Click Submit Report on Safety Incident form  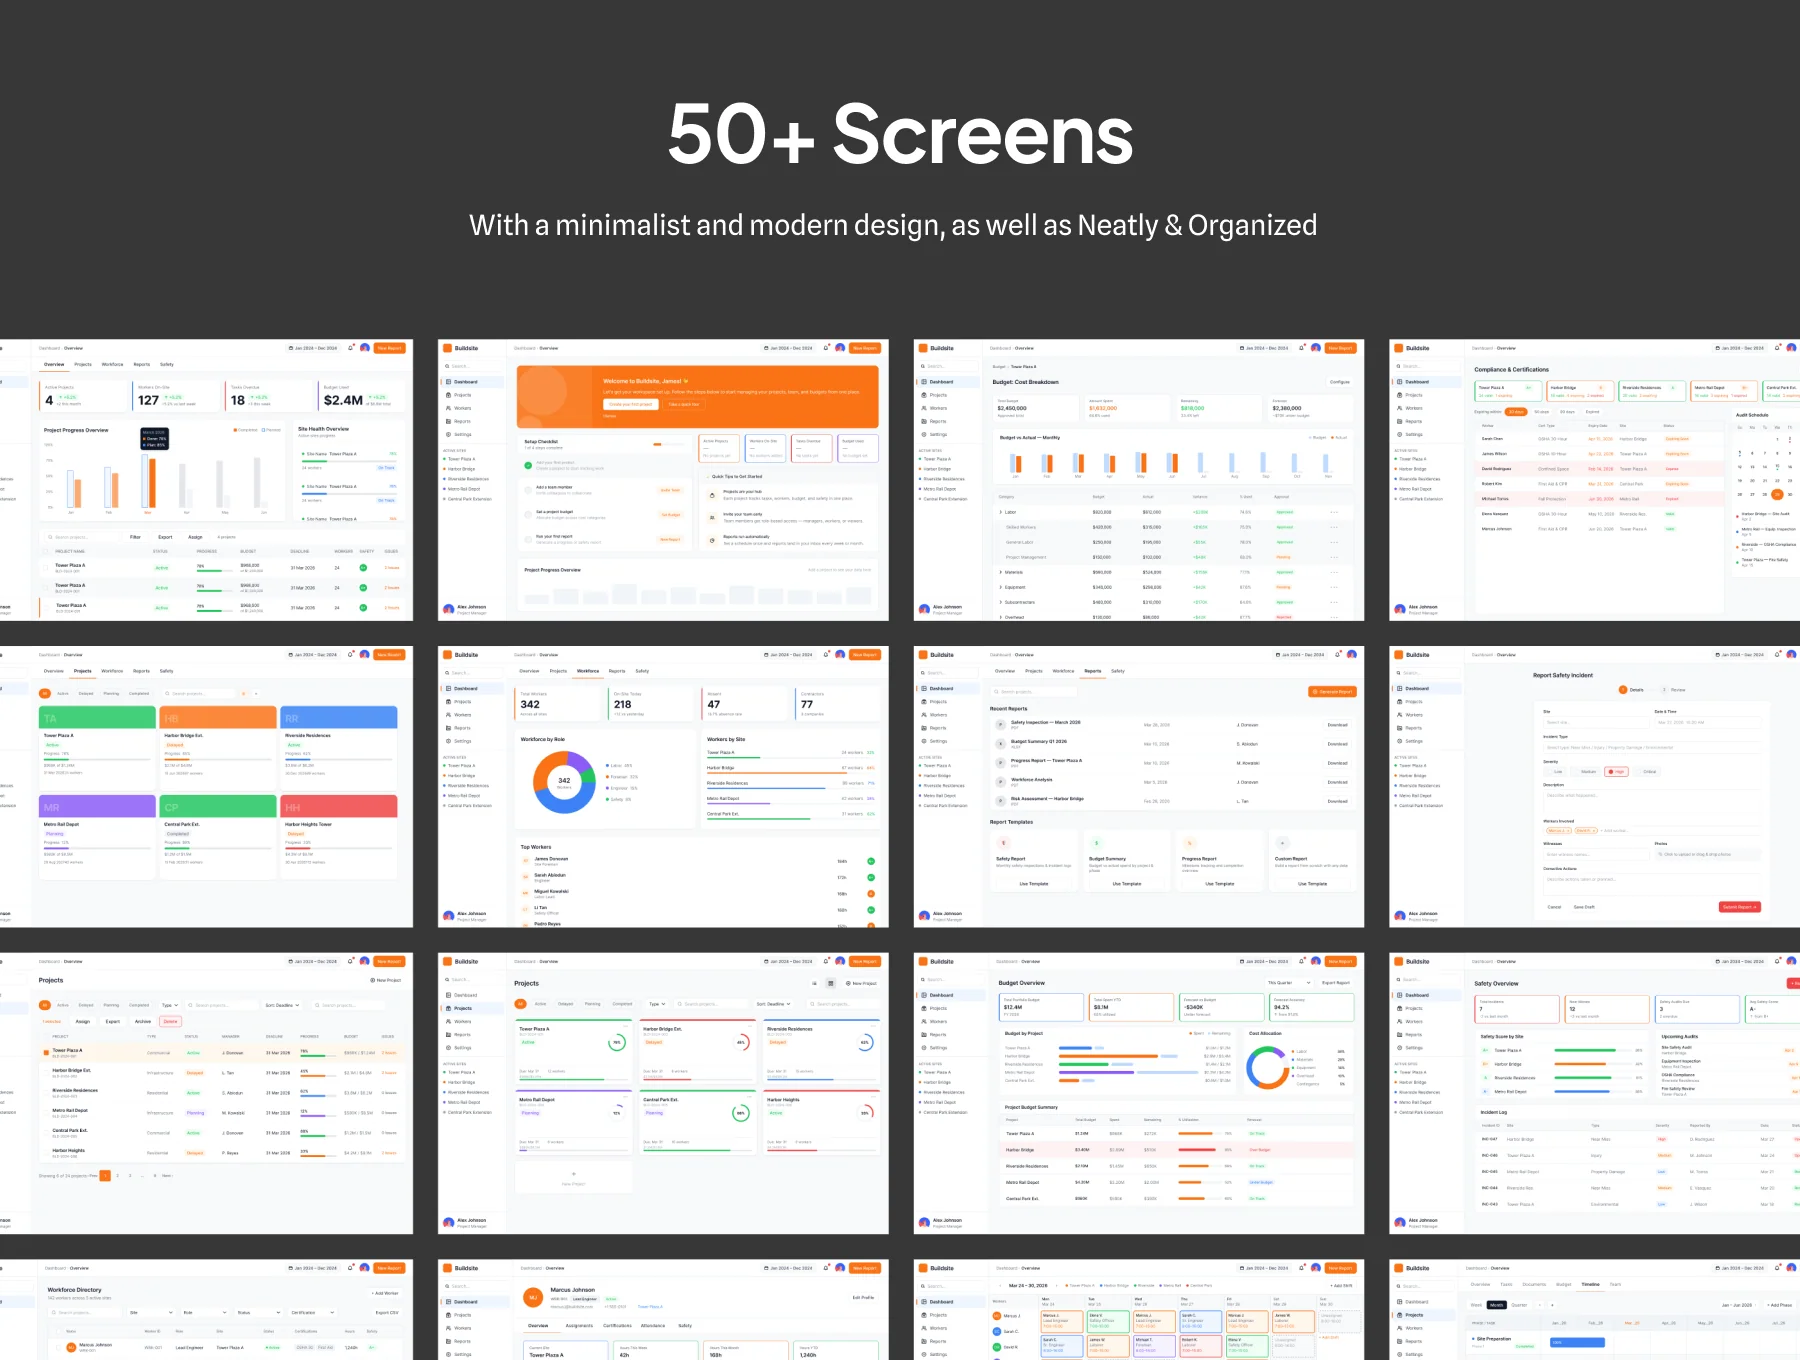point(1740,907)
